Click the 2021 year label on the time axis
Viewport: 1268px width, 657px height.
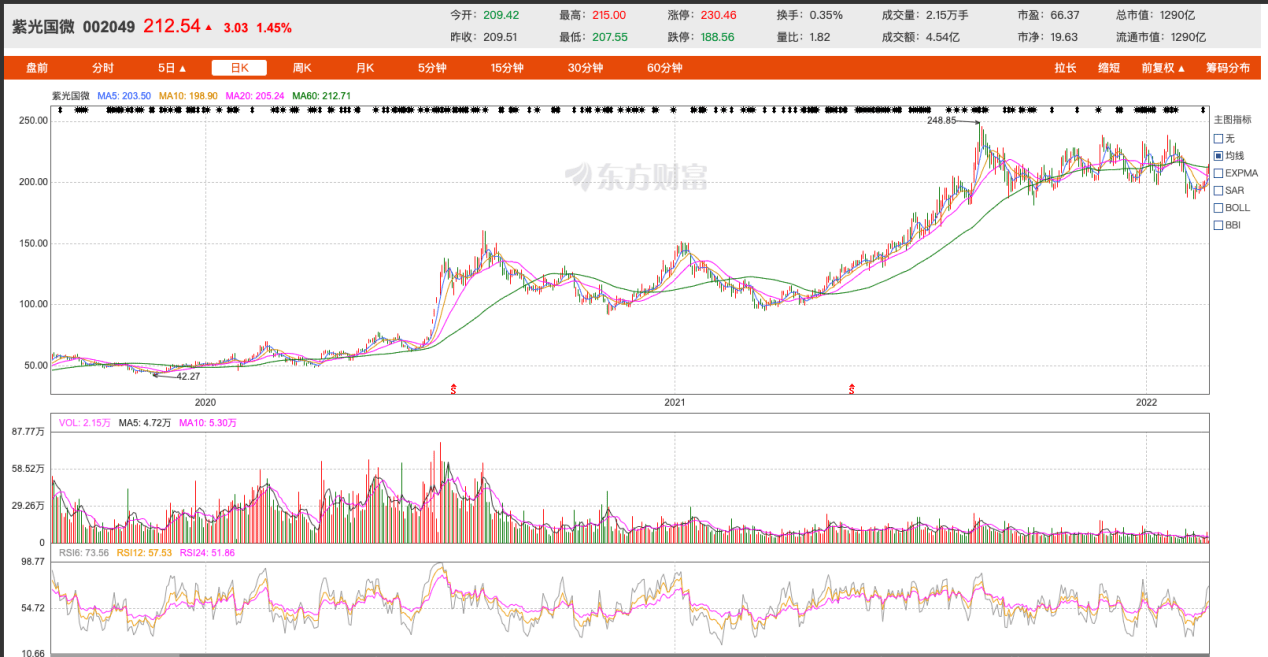[x=675, y=402]
